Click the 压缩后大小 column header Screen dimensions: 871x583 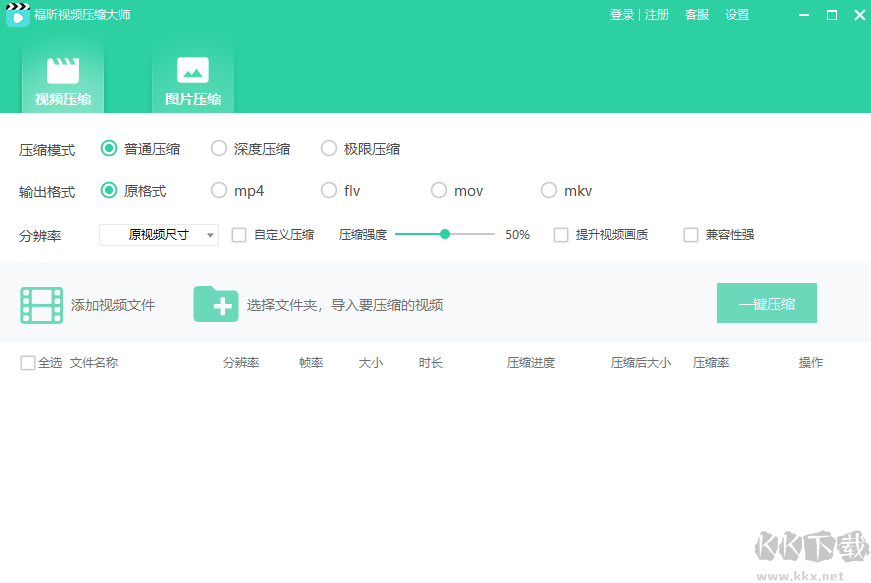[x=640, y=363]
